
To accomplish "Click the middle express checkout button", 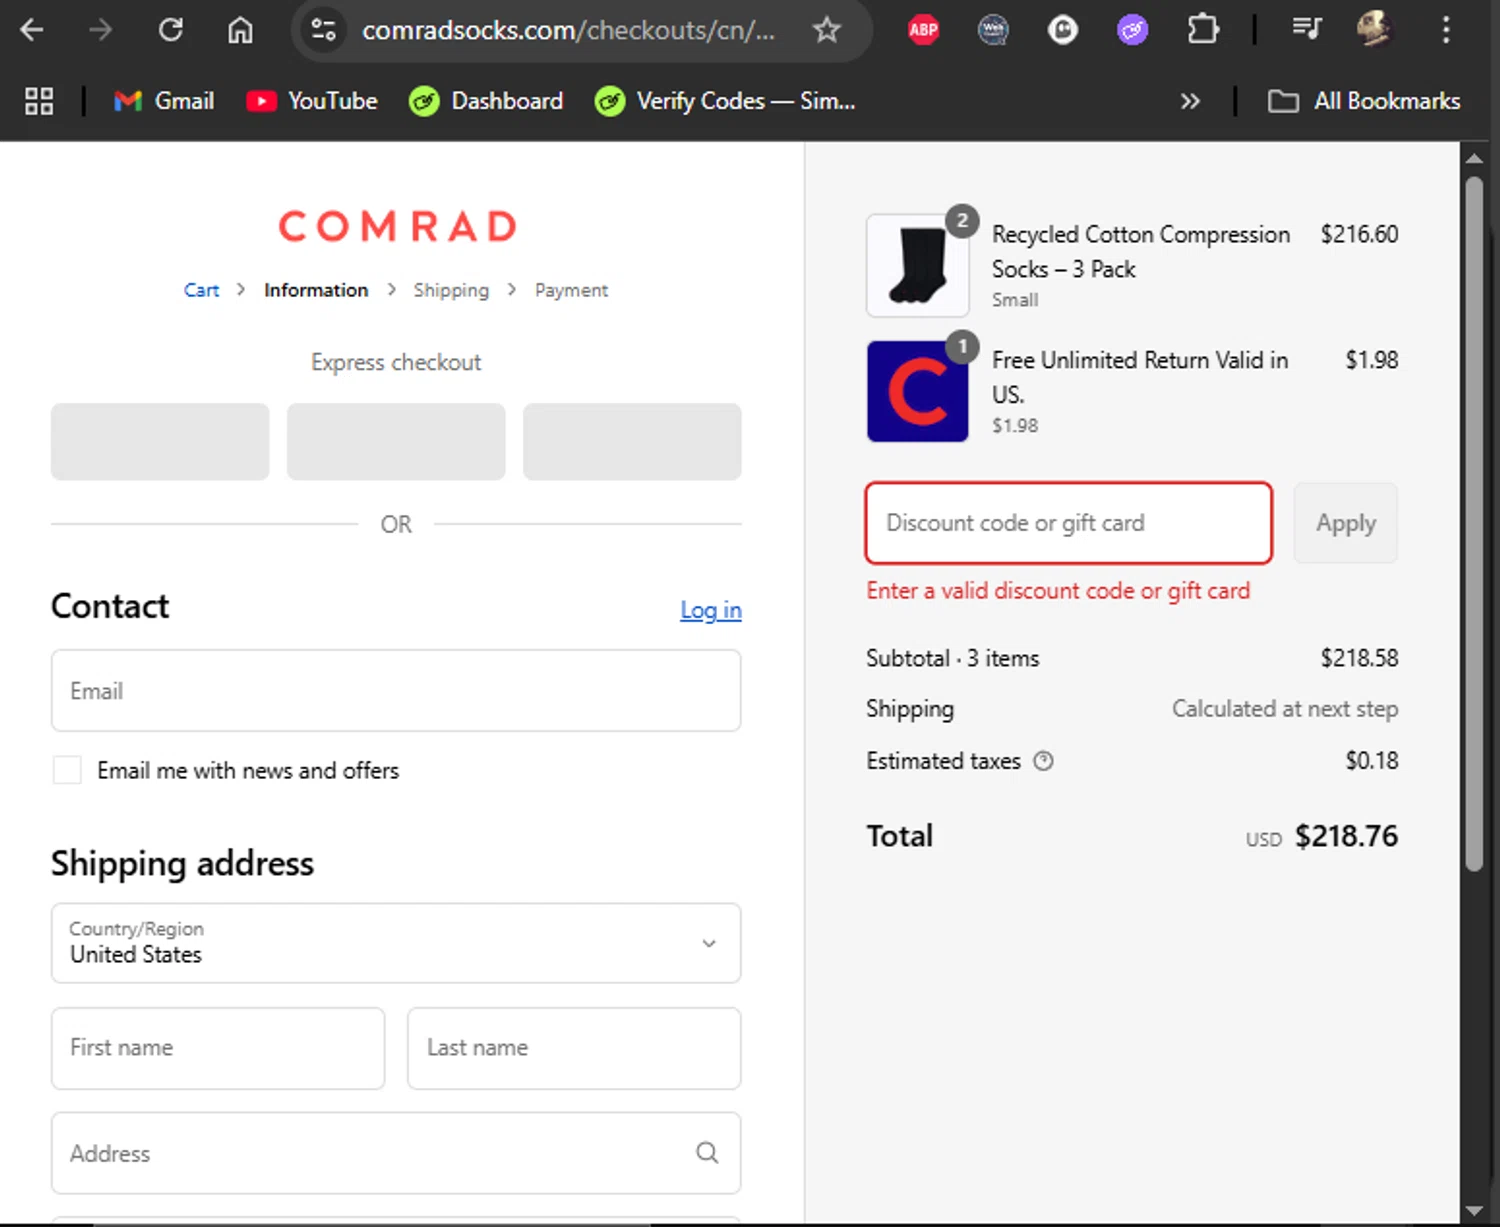I will 396,441.
